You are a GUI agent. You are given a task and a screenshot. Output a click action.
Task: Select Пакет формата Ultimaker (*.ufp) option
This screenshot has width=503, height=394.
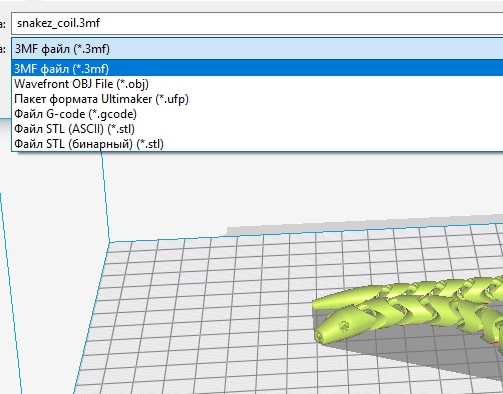[x=258, y=99]
